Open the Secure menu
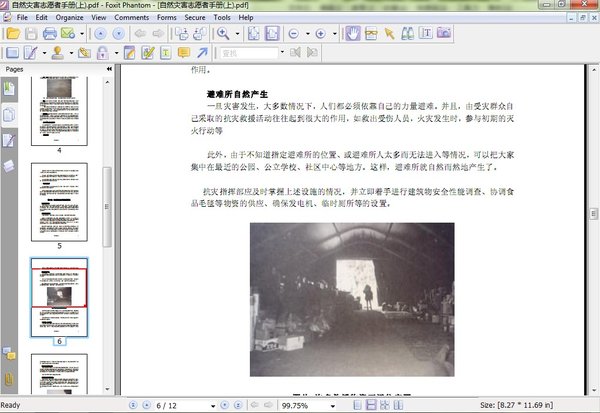 coord(195,18)
